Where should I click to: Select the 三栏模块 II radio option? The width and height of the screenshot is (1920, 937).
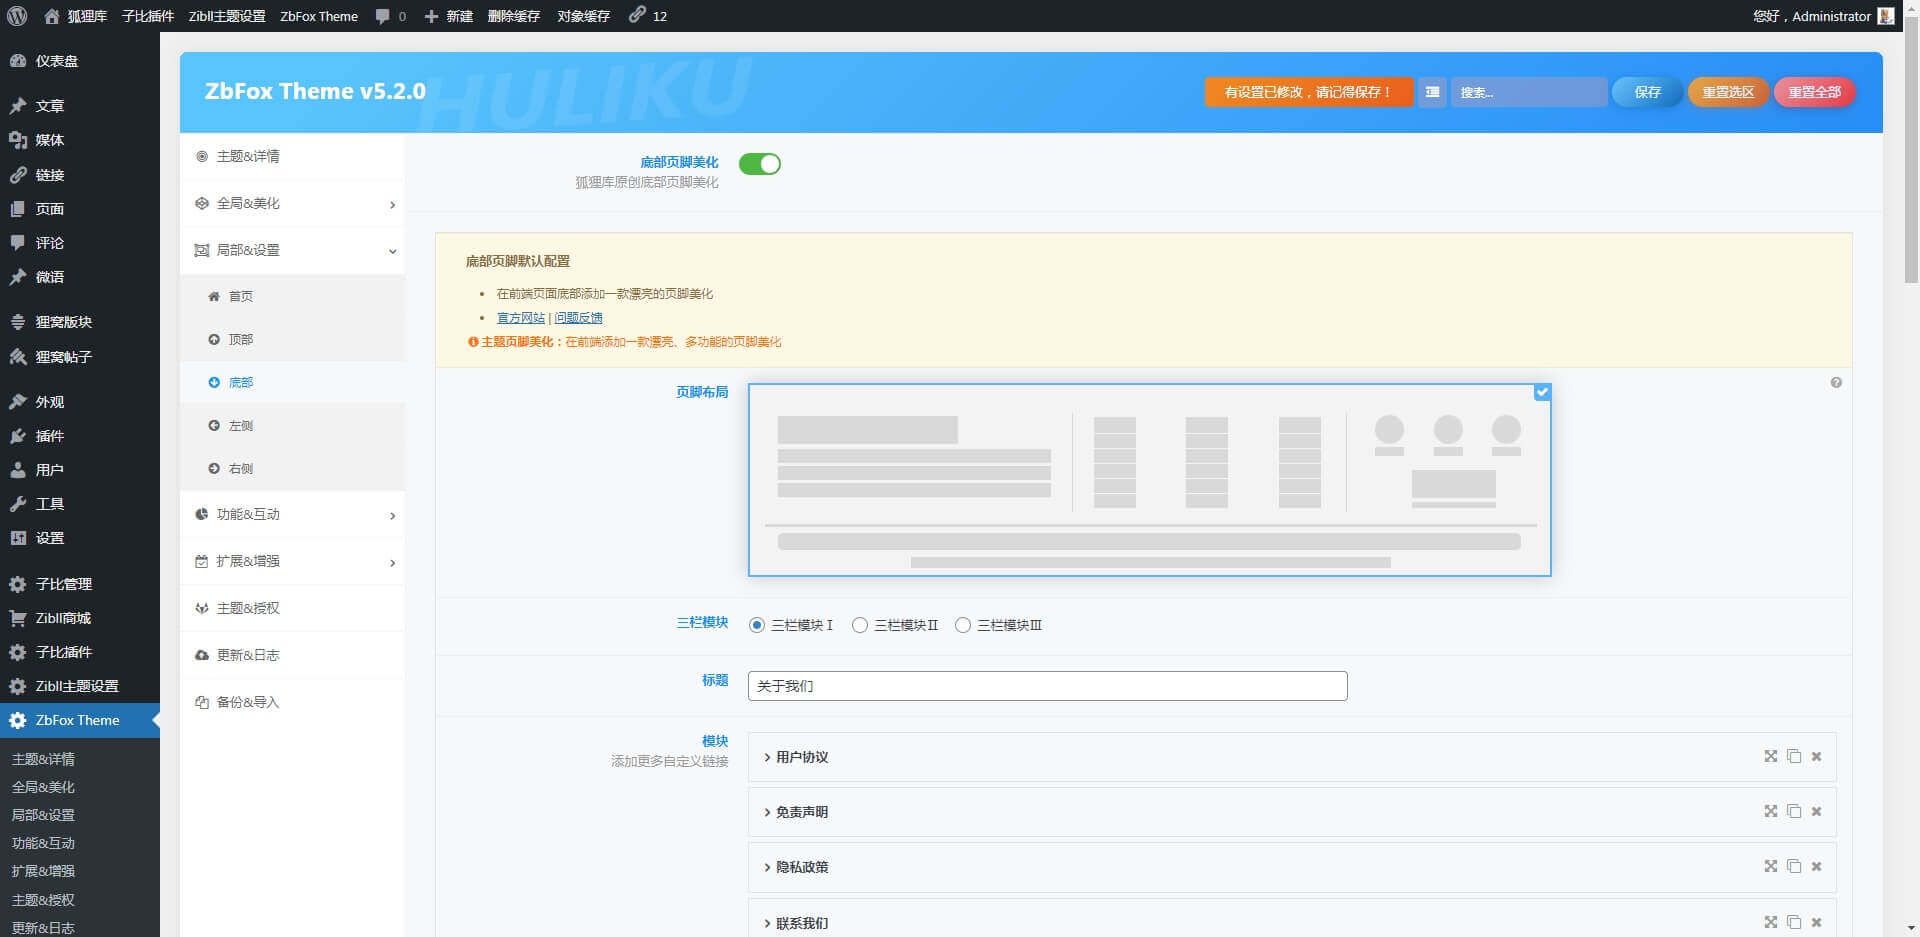pos(859,625)
